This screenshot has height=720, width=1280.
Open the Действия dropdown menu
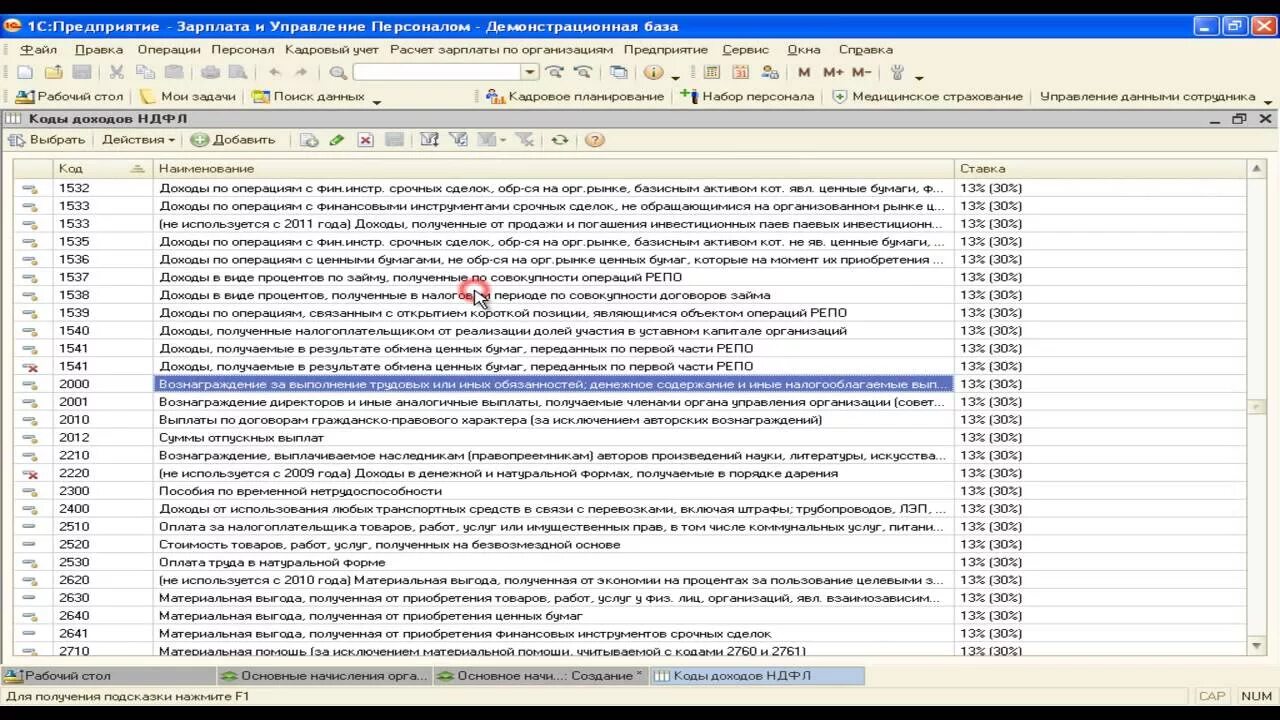(x=138, y=140)
